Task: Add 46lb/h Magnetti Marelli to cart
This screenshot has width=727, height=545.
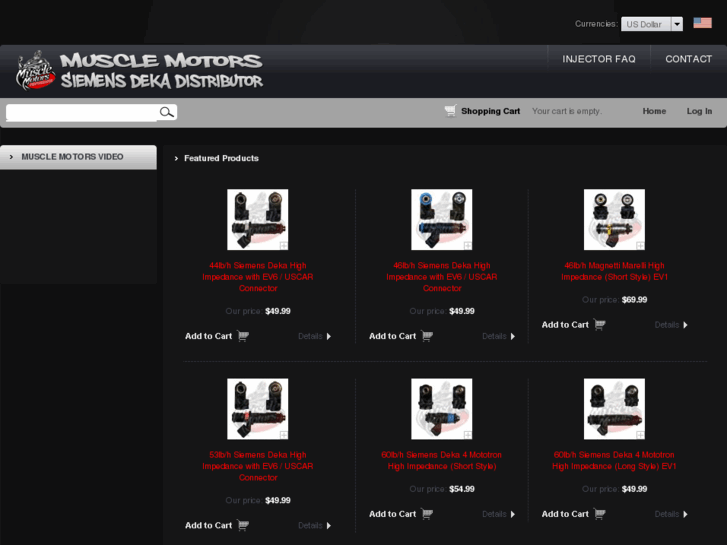Action: [565, 325]
